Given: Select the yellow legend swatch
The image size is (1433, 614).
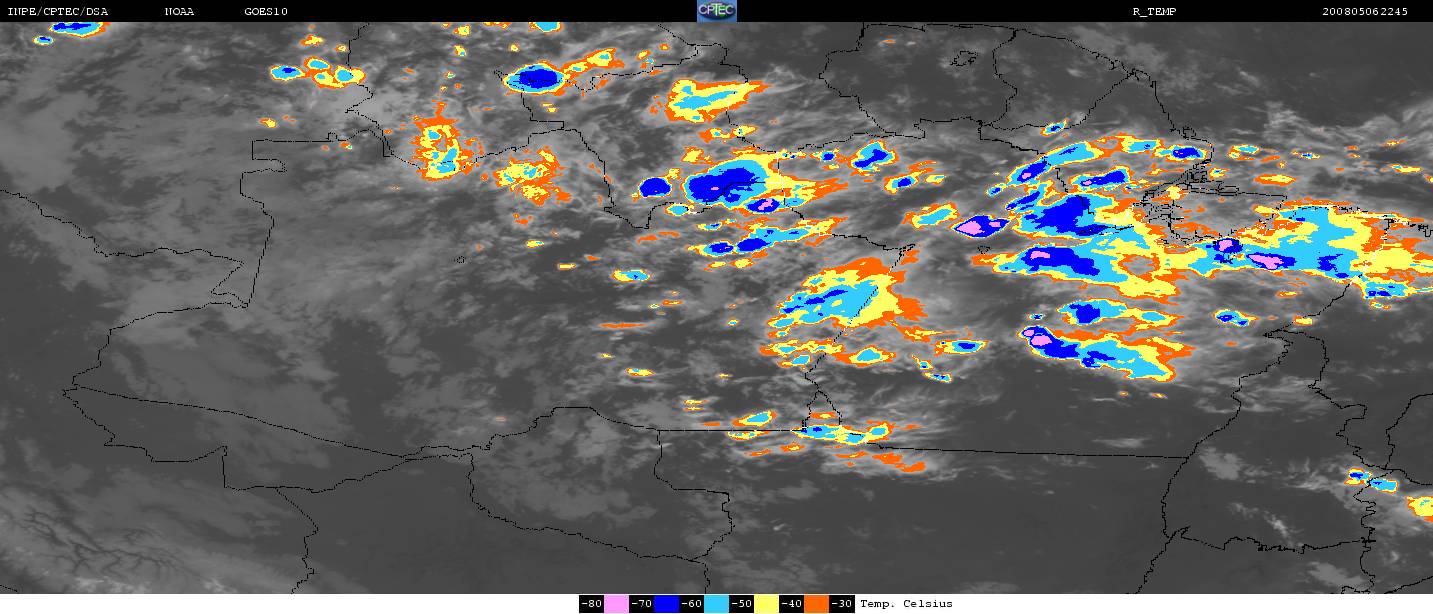Looking at the screenshot, I should pyautogui.click(x=766, y=604).
